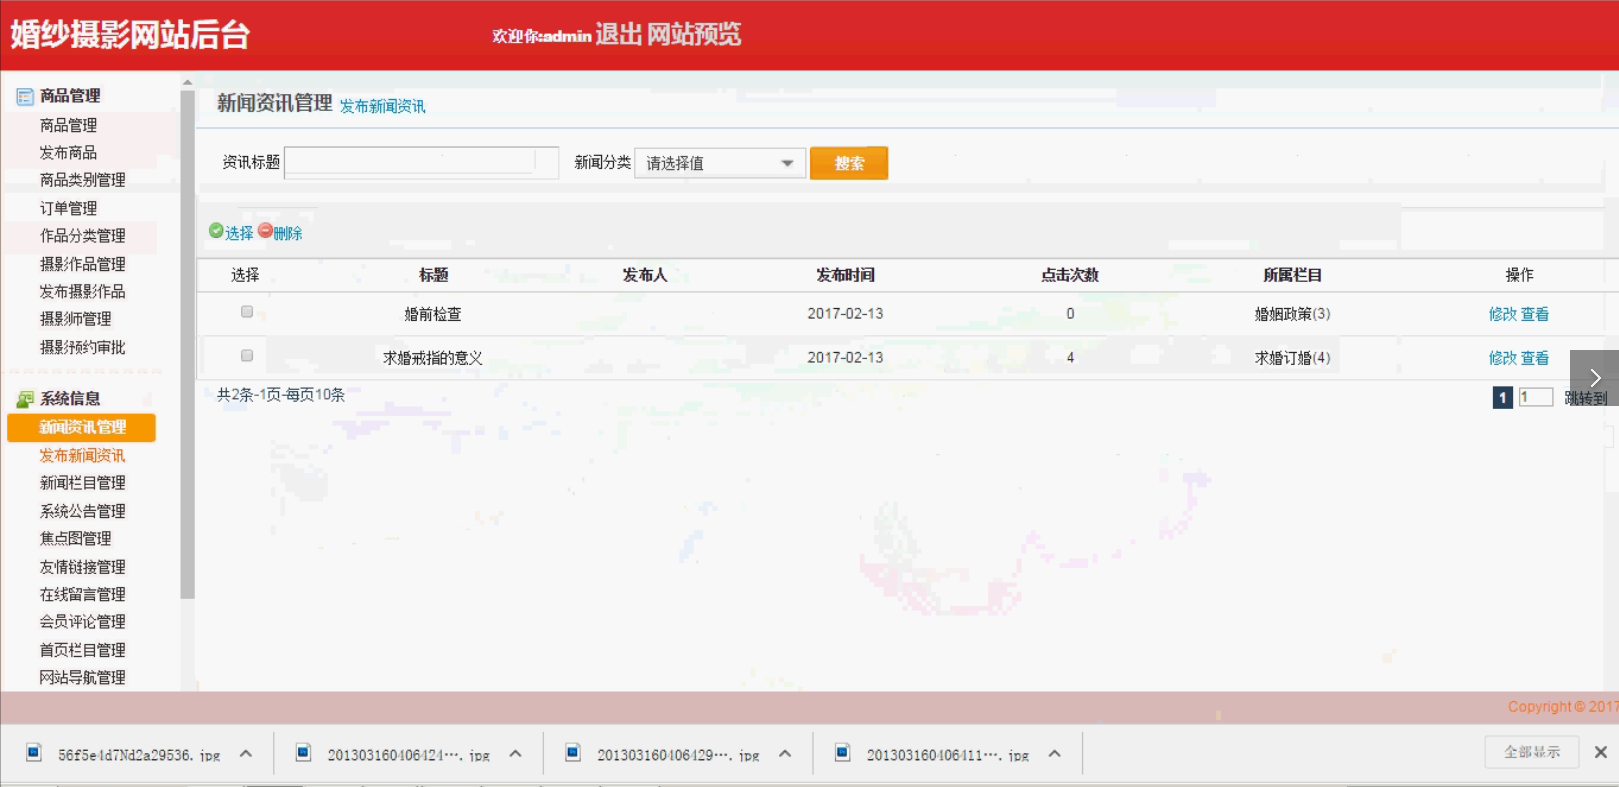Click the 56f5e4d7Nd2a29536.jpg download file icon

(x=34, y=753)
